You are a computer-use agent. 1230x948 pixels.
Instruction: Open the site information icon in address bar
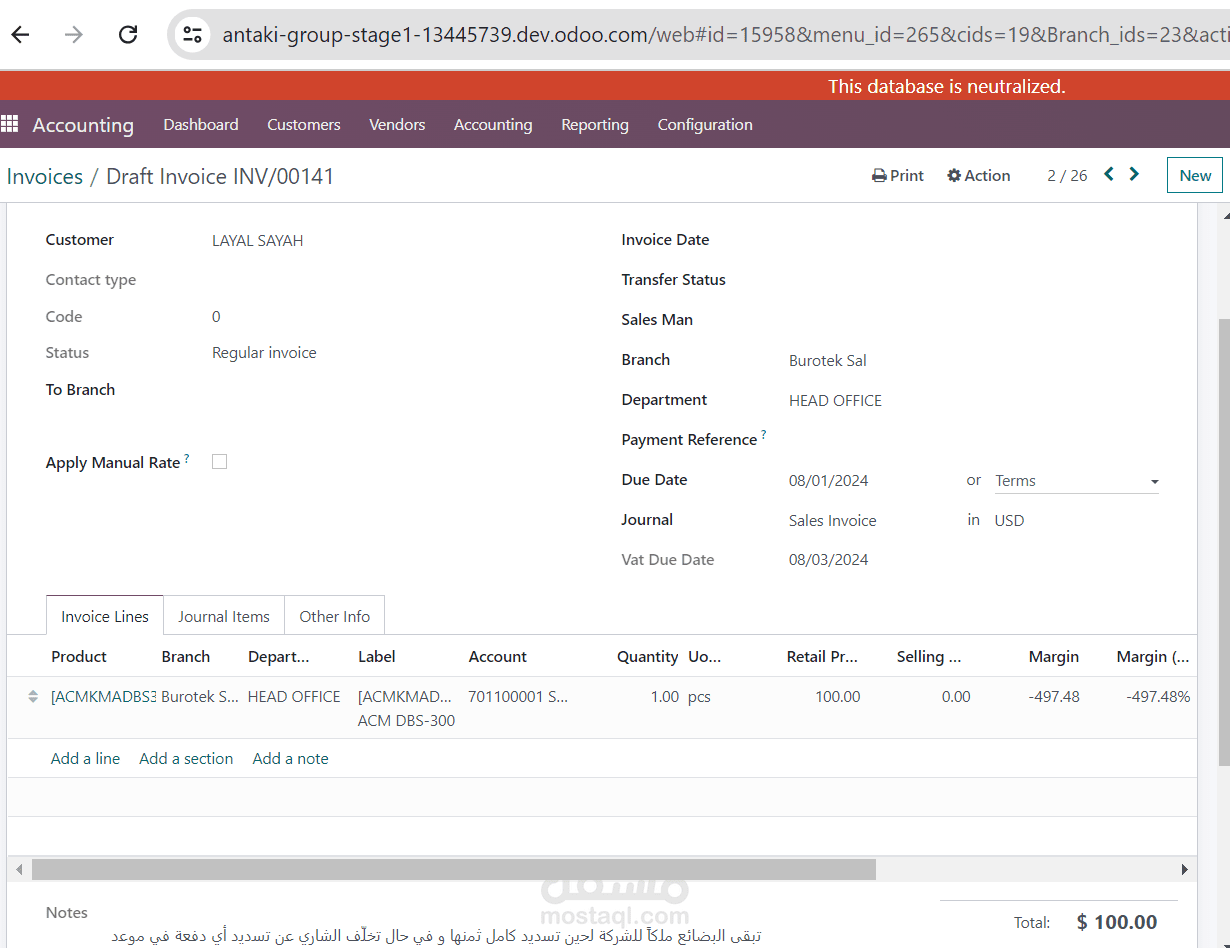click(192, 35)
